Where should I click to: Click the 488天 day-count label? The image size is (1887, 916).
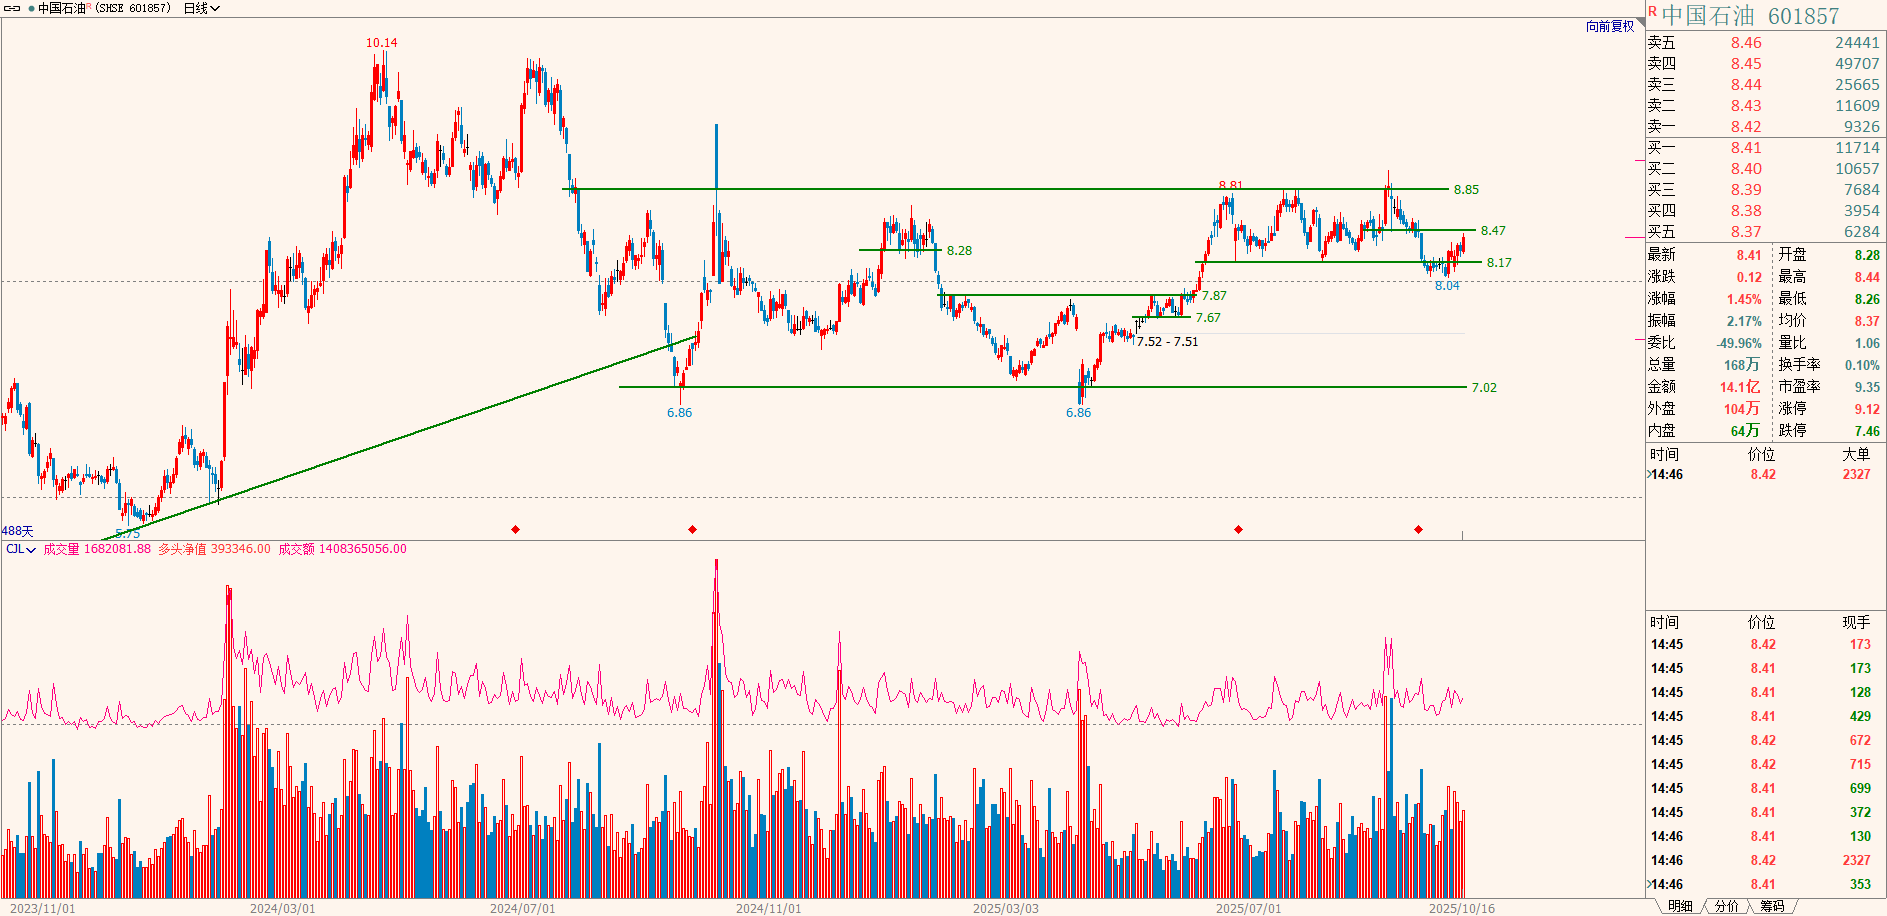click(17, 531)
